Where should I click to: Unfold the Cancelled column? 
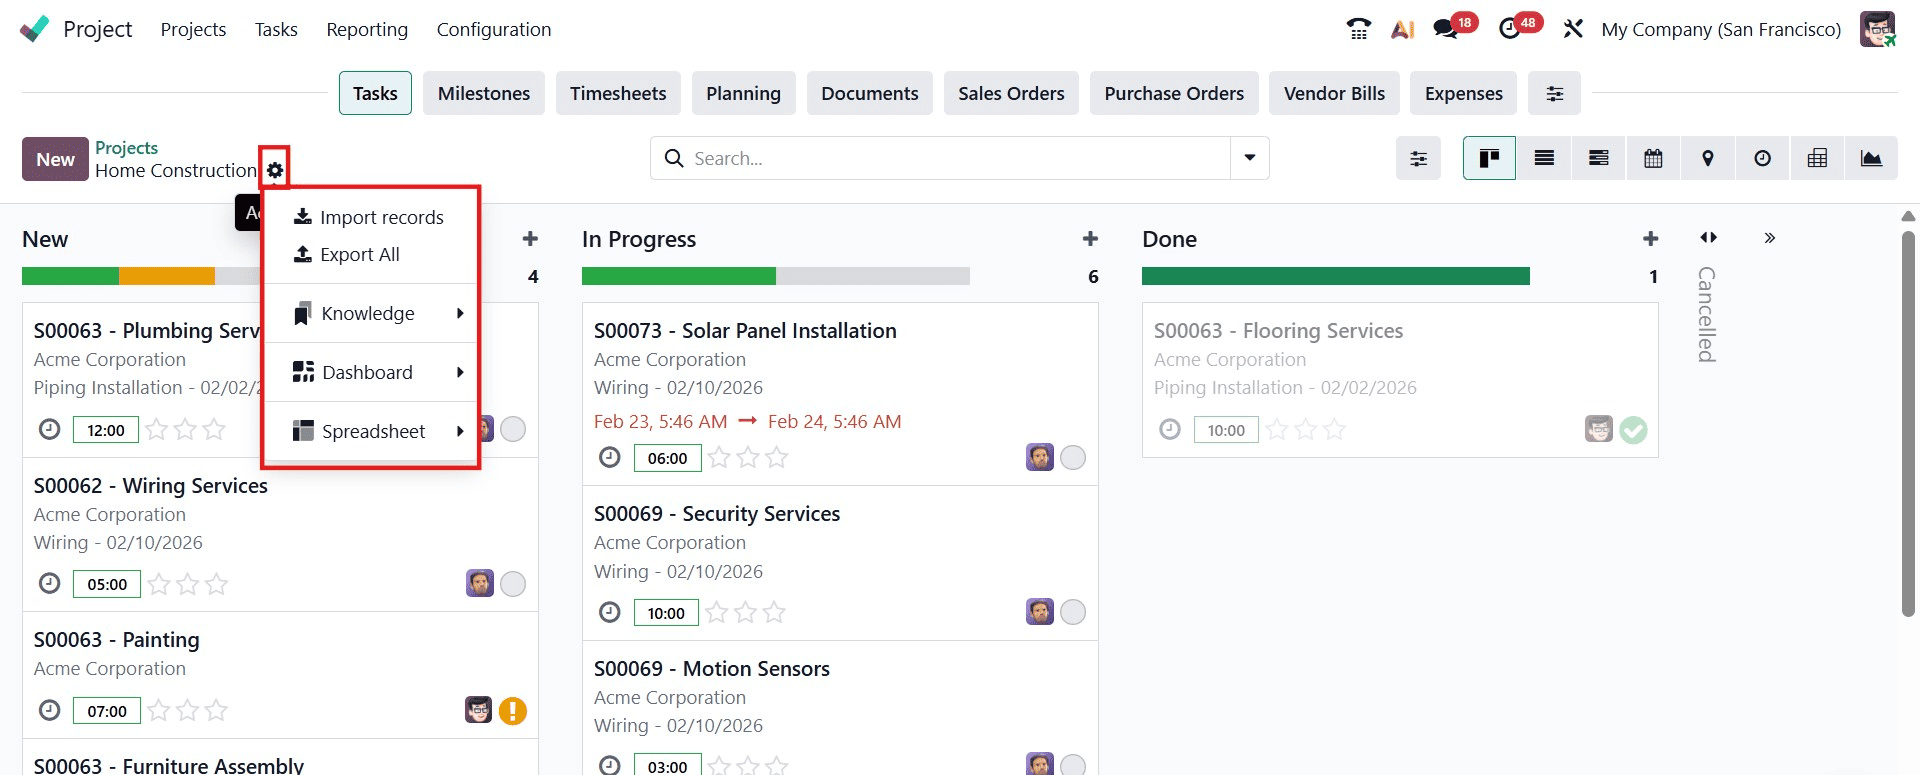tap(1708, 238)
